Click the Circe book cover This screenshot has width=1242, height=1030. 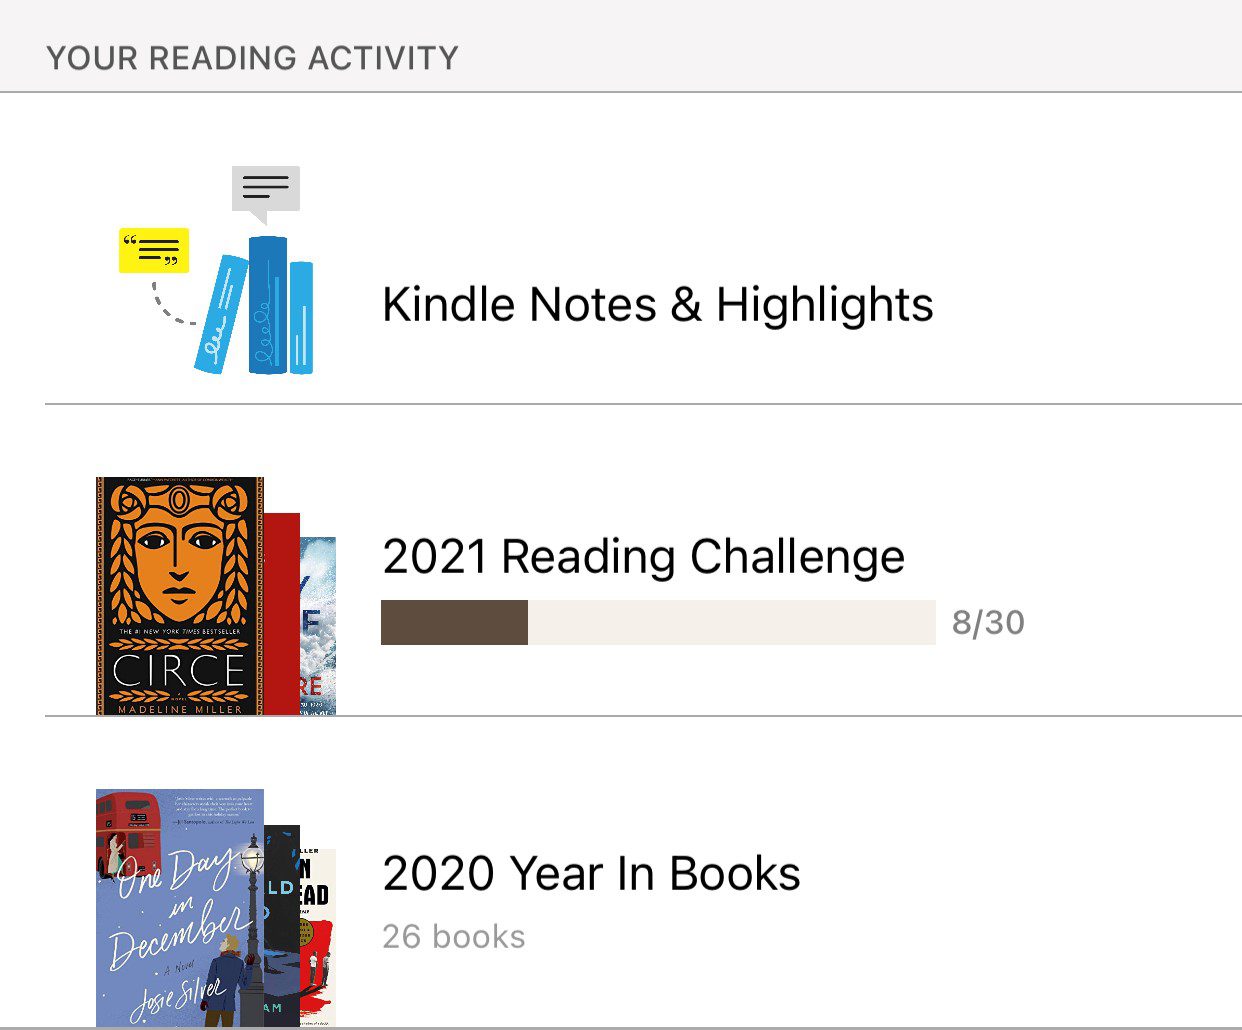[x=180, y=596]
